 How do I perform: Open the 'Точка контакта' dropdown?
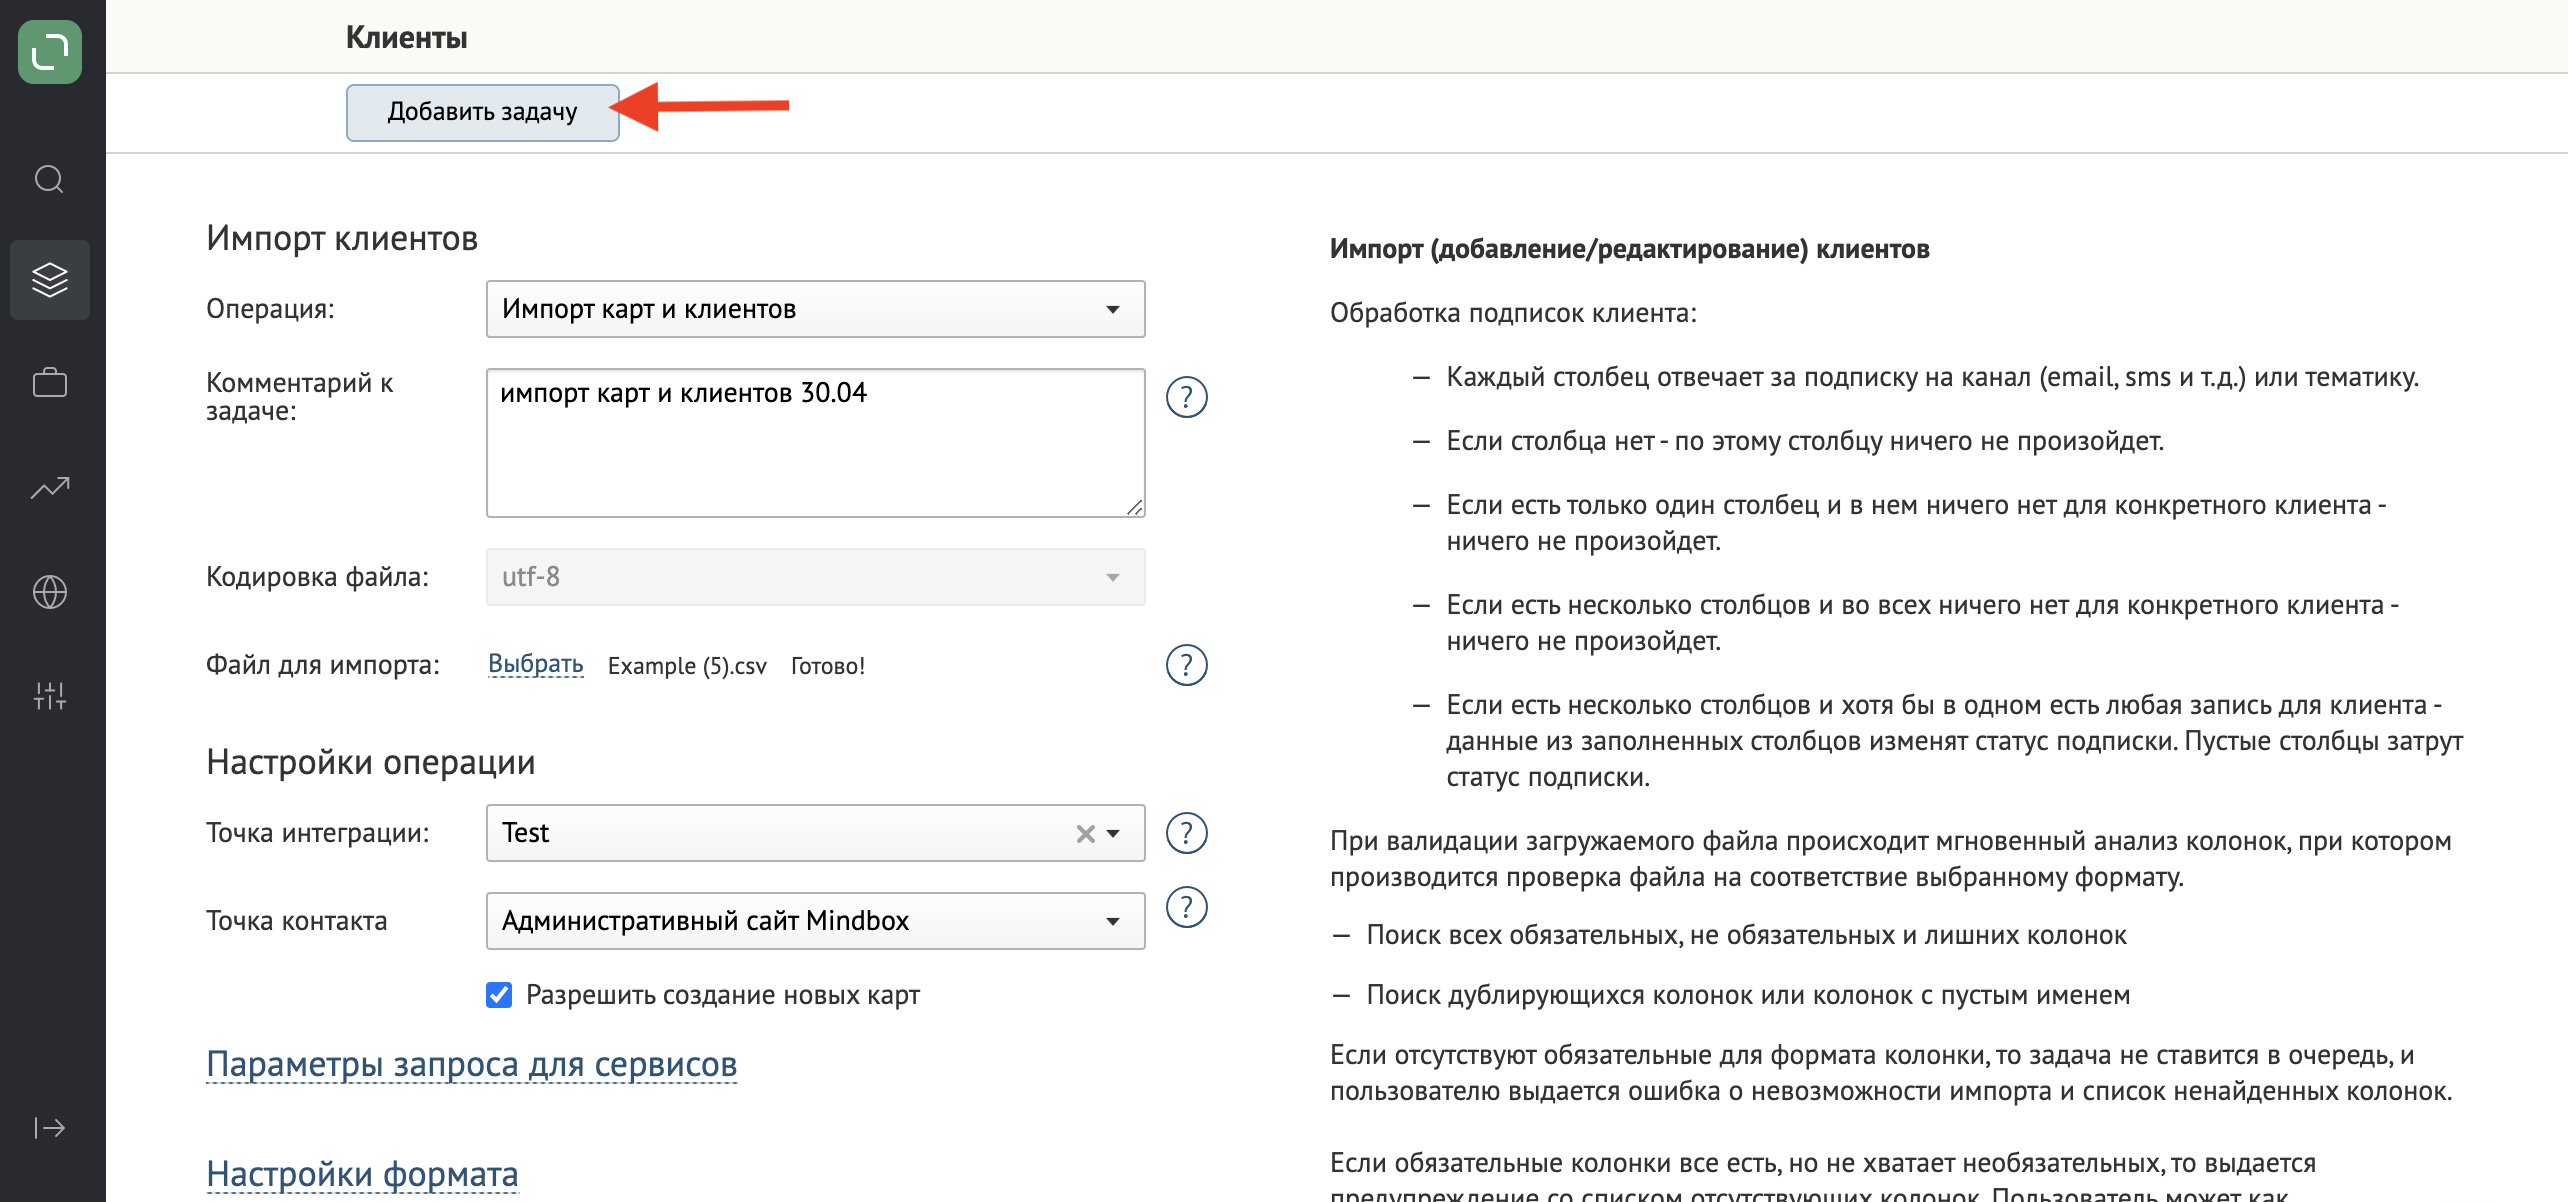click(816, 921)
